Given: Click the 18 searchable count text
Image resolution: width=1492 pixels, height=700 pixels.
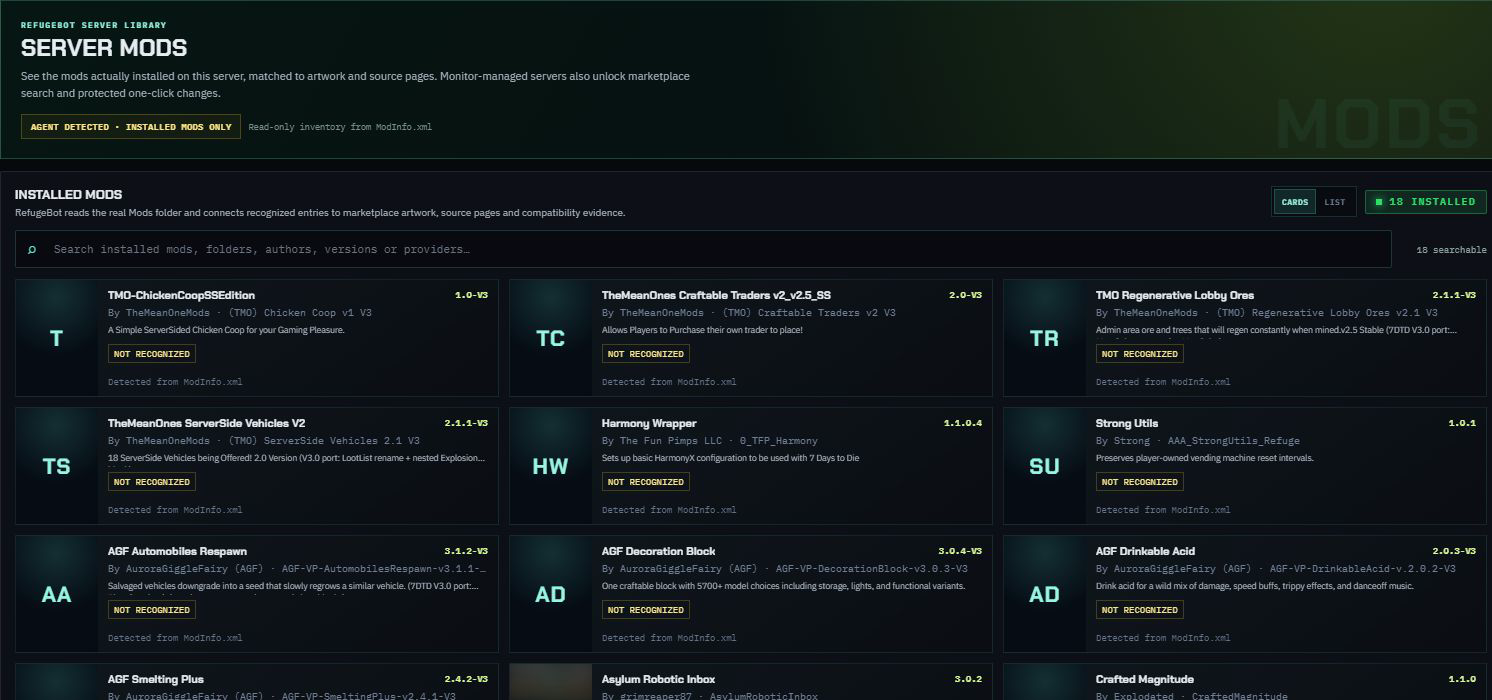Looking at the screenshot, I should (x=1451, y=250).
